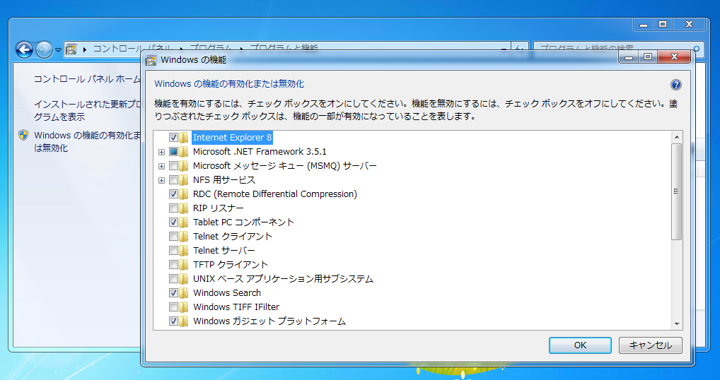Screen dimensions: 720x380
Task: Open the recent pages dropdown beside navigation arrows
Action: (58, 50)
